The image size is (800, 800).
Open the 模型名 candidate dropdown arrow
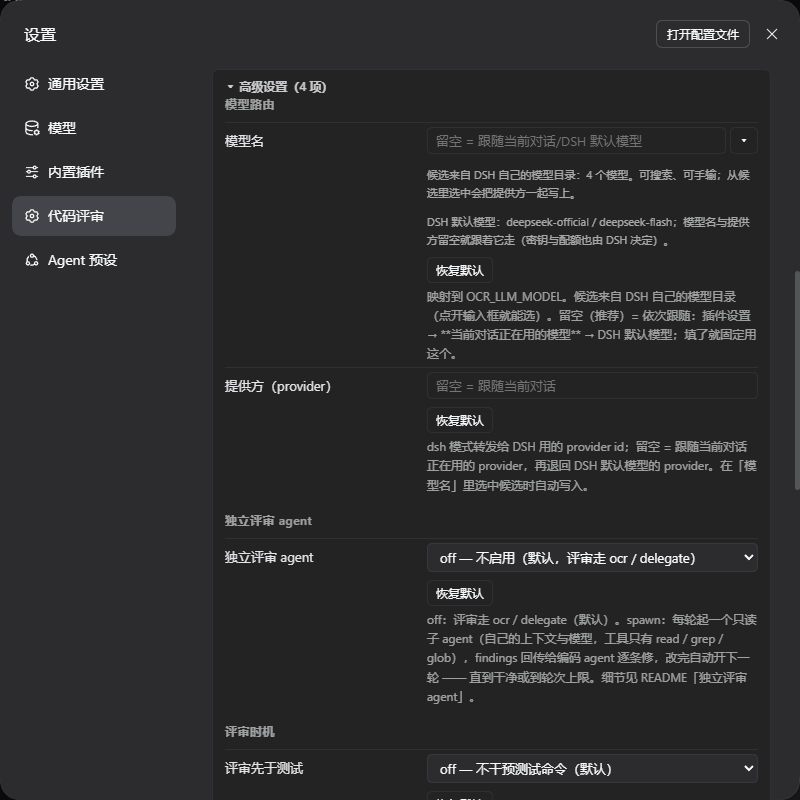coord(743,141)
